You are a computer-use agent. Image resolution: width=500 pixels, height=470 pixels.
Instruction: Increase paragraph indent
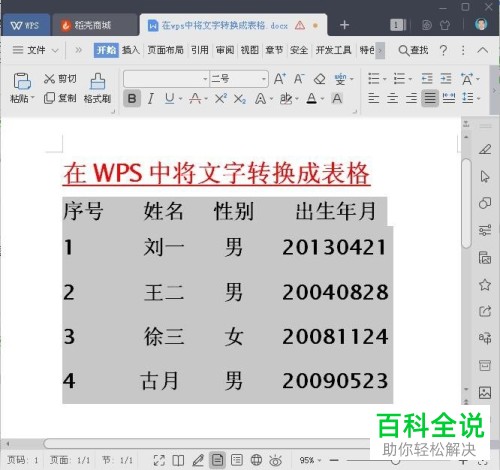coord(446,79)
